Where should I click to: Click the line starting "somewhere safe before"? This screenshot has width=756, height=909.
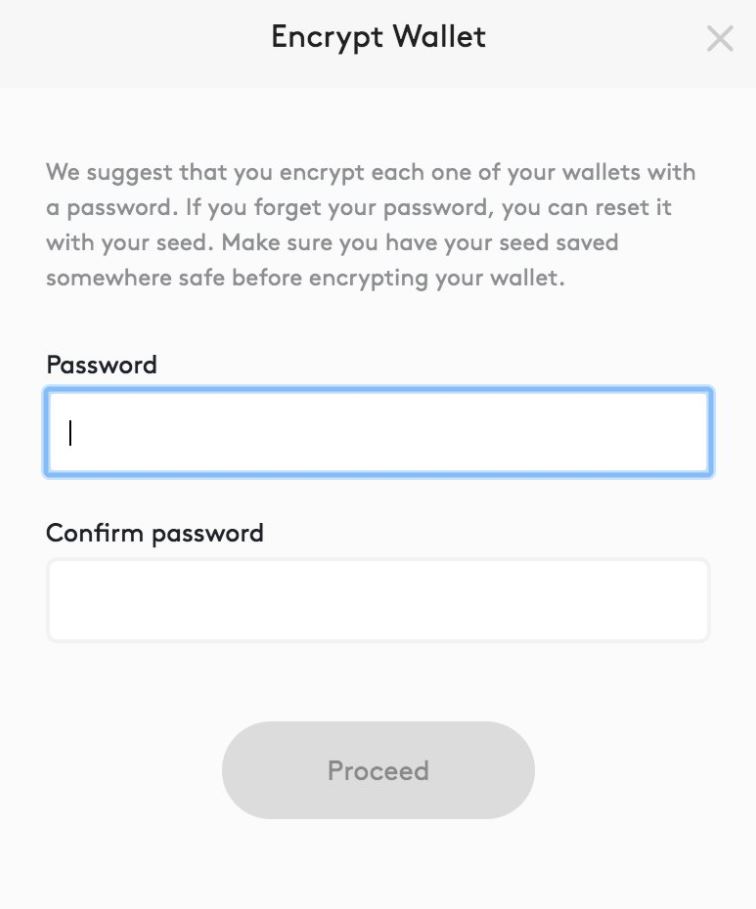click(x=305, y=278)
